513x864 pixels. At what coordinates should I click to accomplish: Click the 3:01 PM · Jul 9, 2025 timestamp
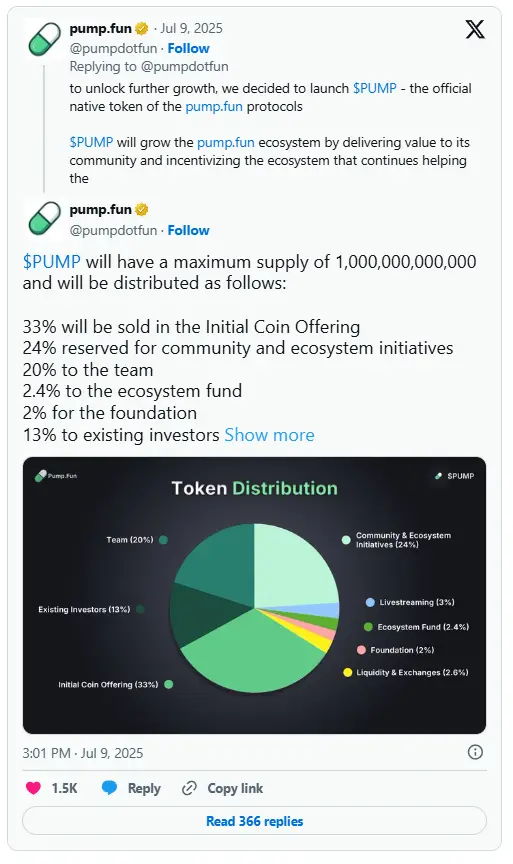pyautogui.click(x=83, y=753)
